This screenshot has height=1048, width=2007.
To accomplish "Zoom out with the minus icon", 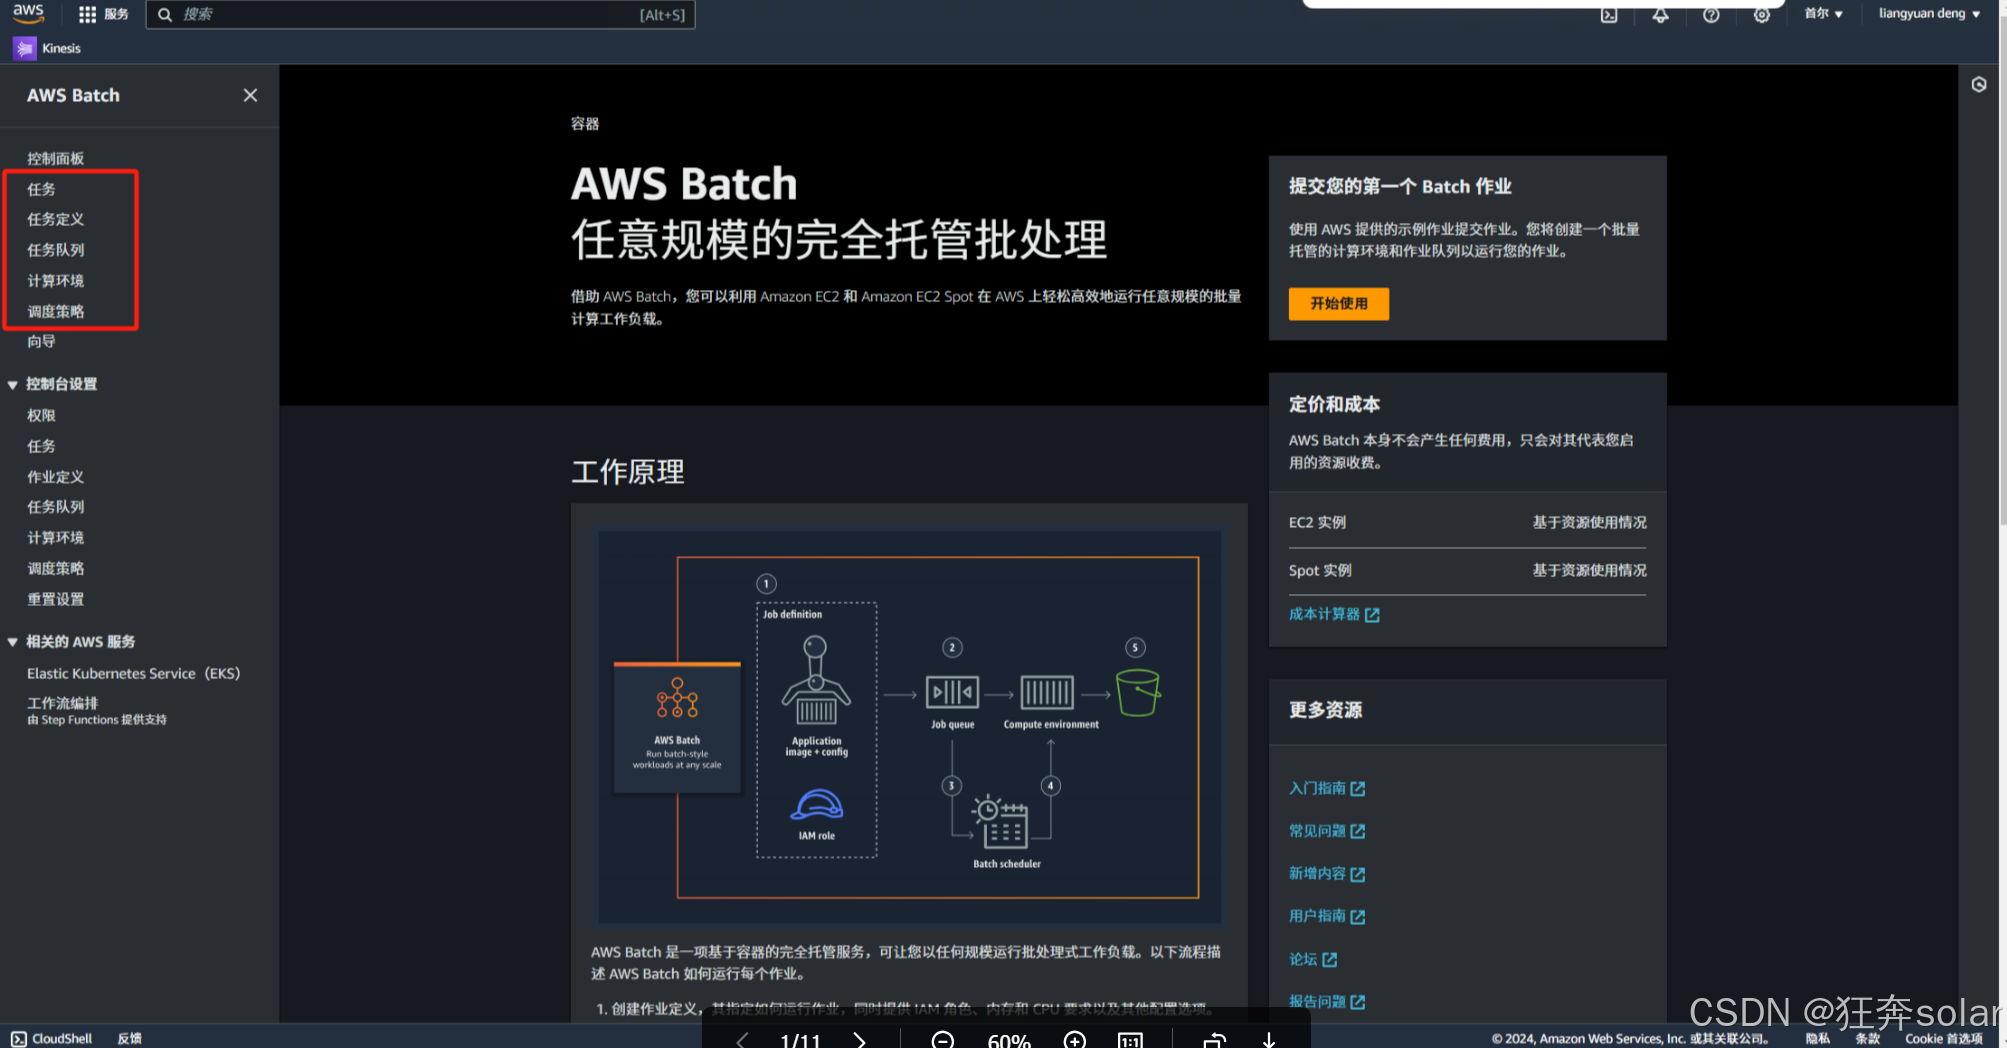I will tap(943, 1040).
